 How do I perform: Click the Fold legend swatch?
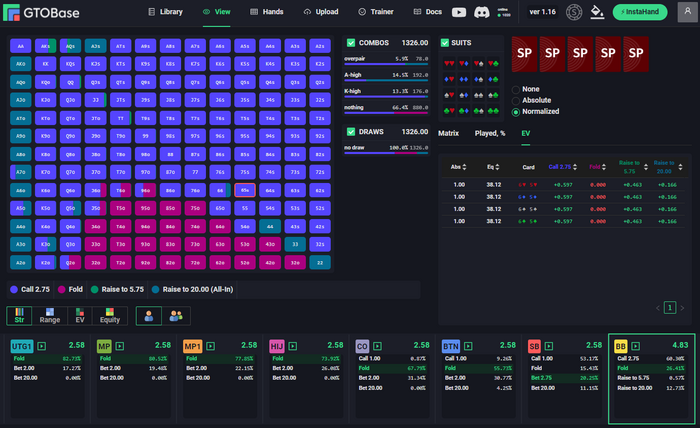(x=62, y=290)
